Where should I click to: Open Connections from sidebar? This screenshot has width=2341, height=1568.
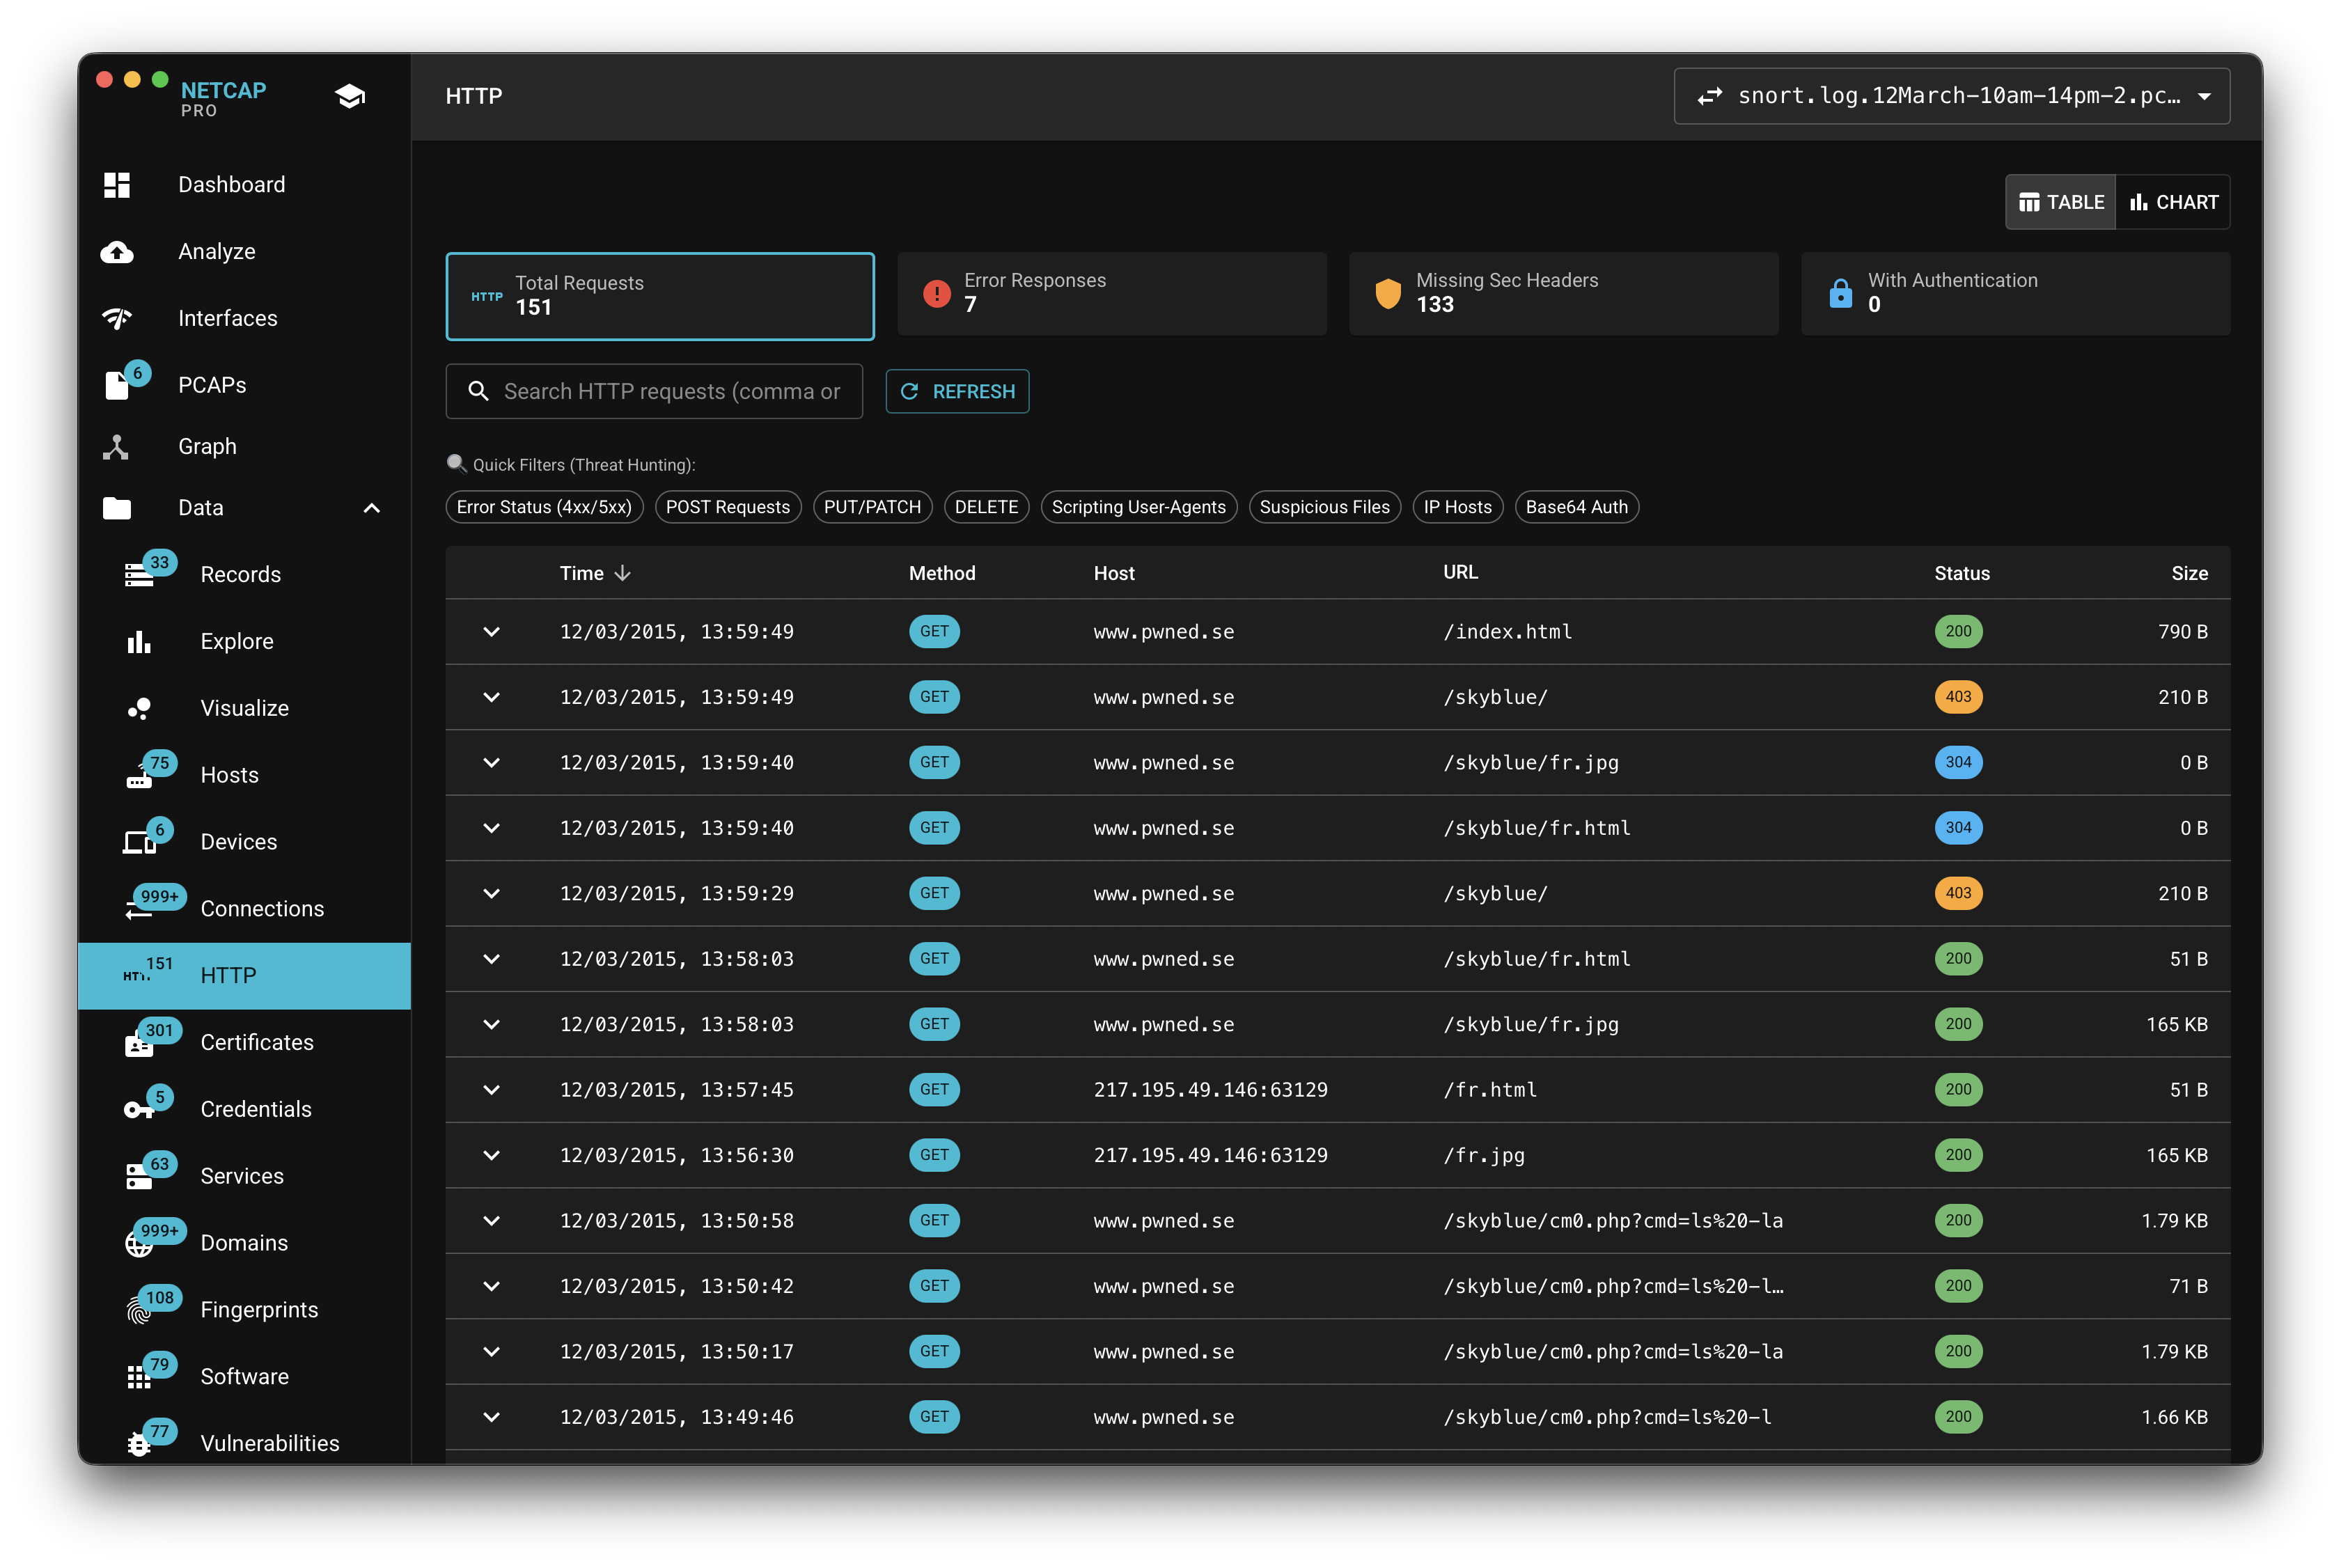pos(244,909)
